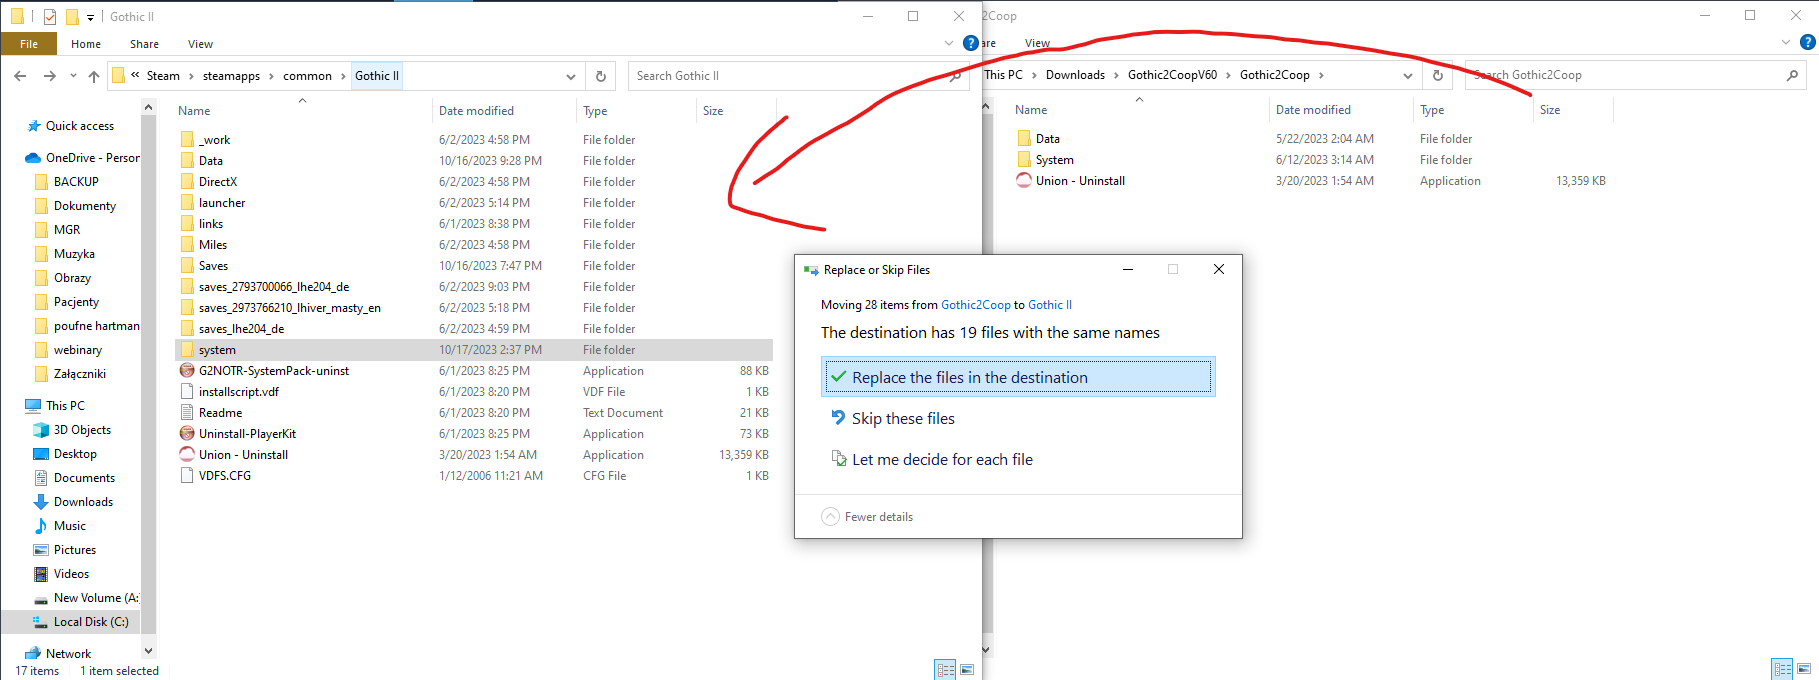Image resolution: width=1819 pixels, height=680 pixels.
Task: Select the Saves folder
Action: click(213, 266)
